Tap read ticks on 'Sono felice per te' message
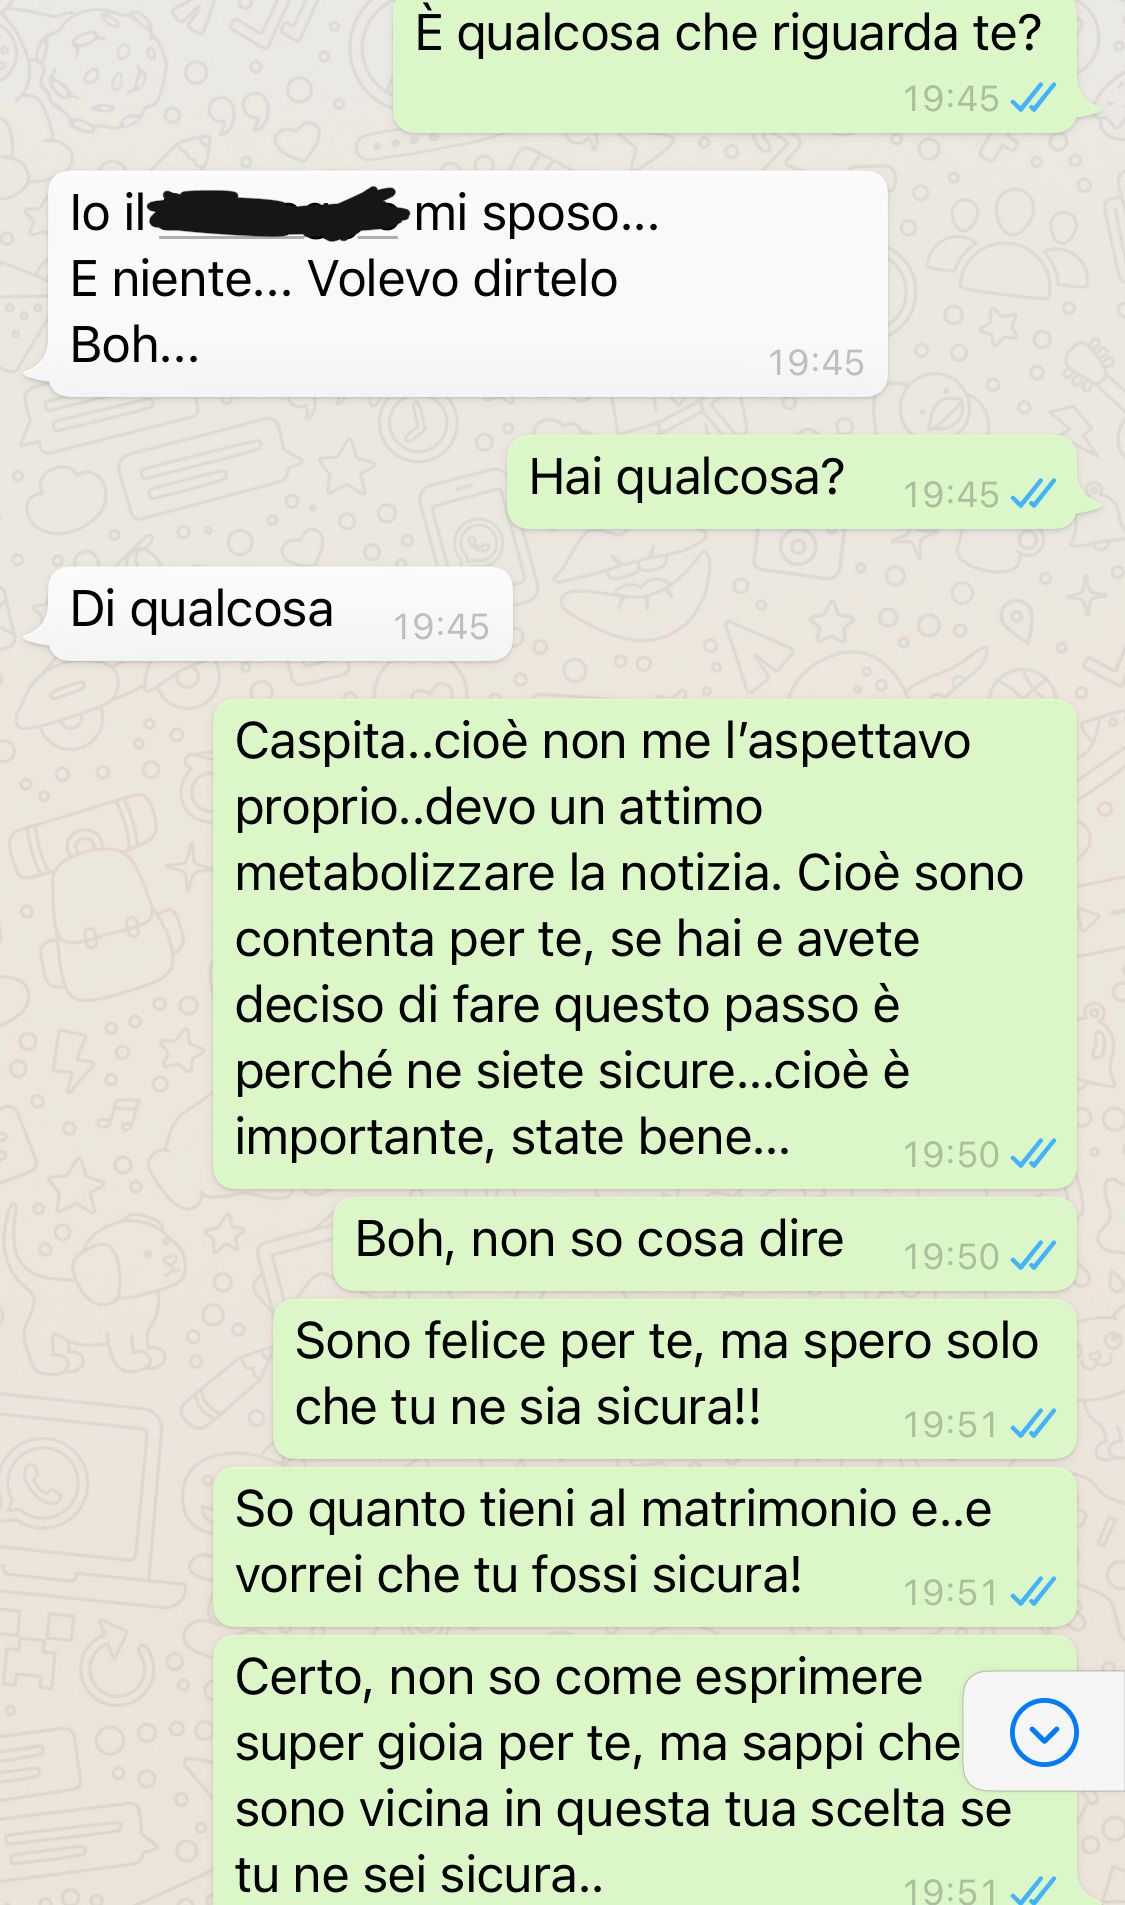This screenshot has width=1125, height=1905. coord(1033,1424)
